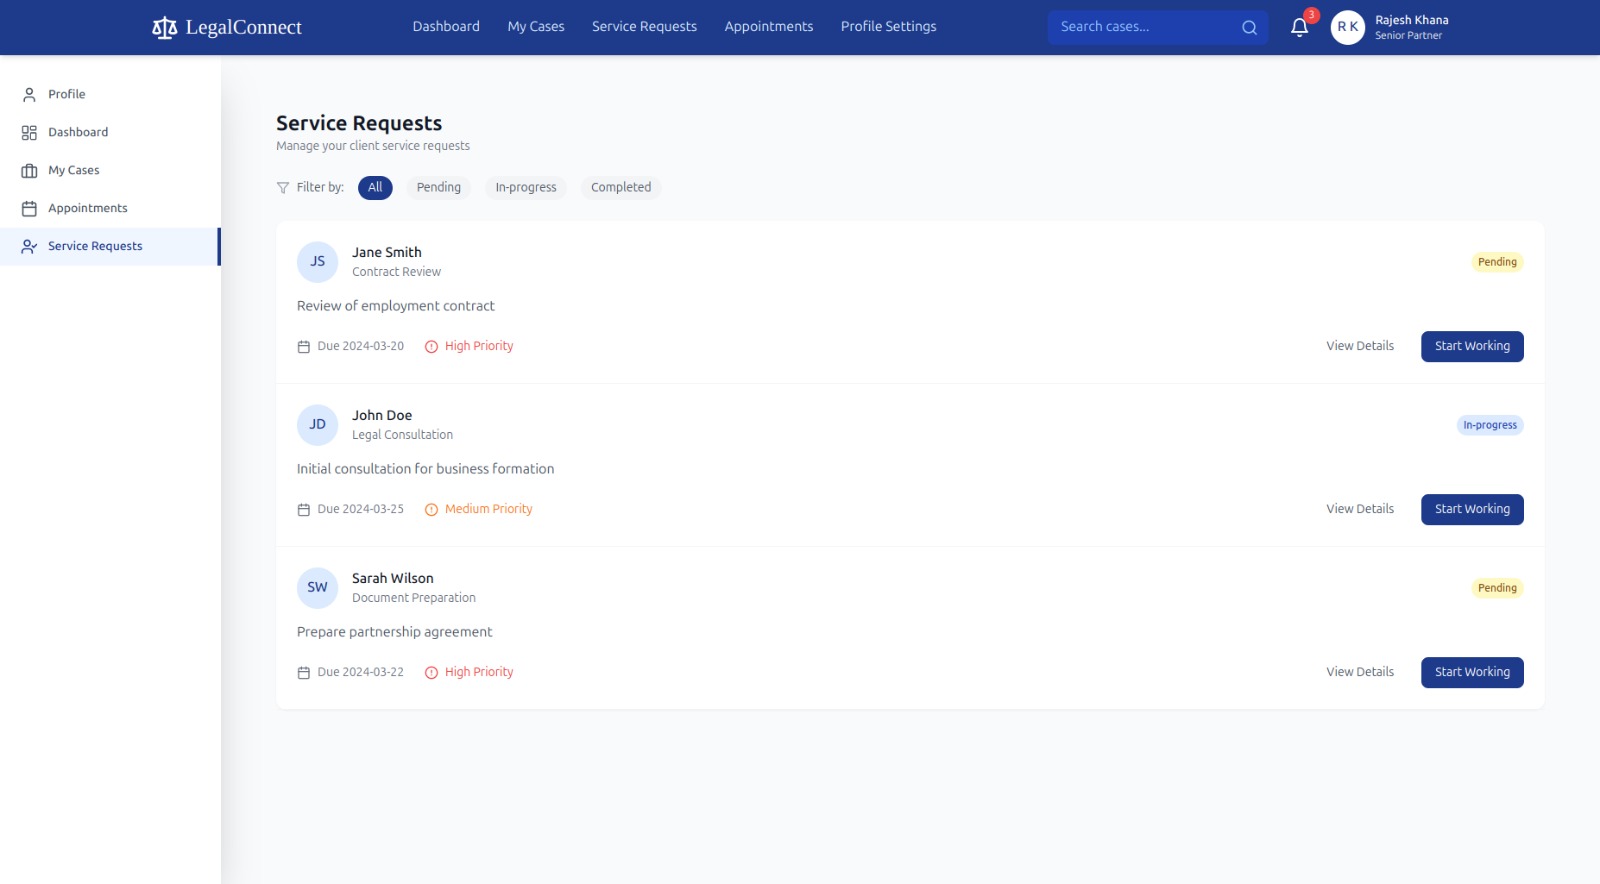This screenshot has width=1600, height=884.
Task: Start Working on Jane Smith's request
Action: coord(1472,346)
